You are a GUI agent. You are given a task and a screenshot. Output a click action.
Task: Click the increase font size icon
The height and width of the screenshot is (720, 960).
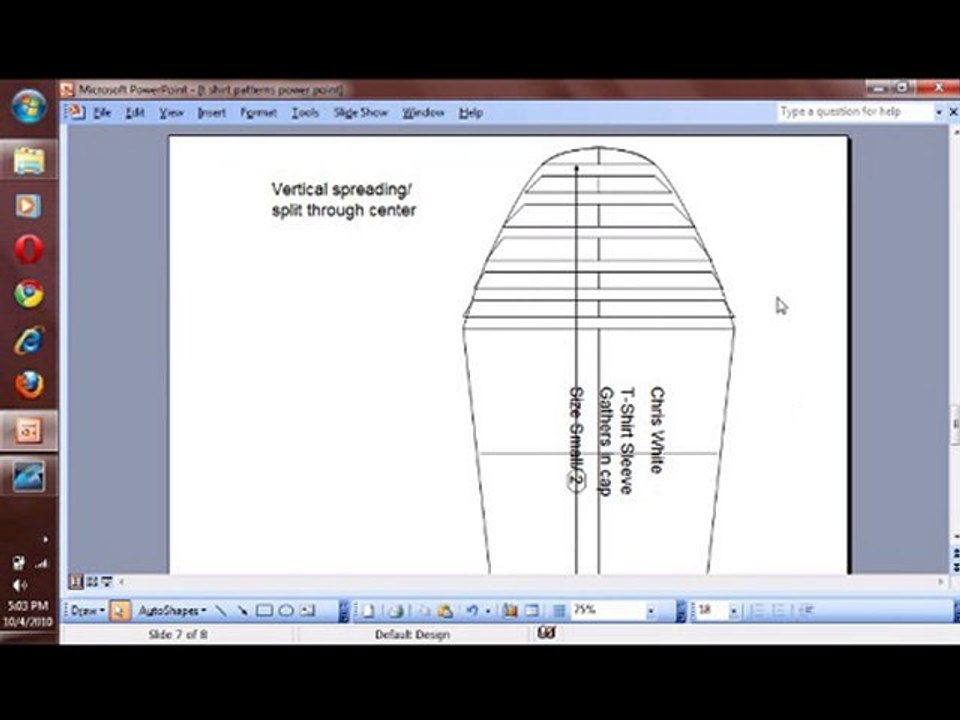(806, 610)
